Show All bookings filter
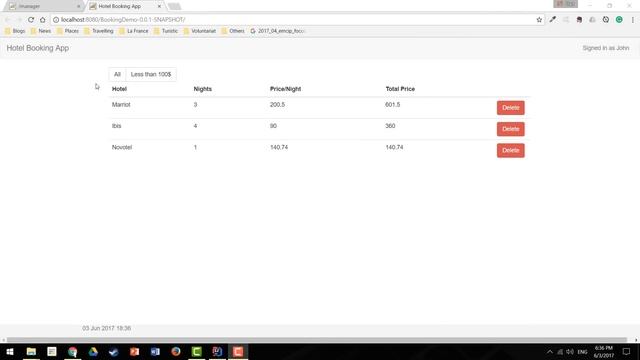 coord(117,74)
